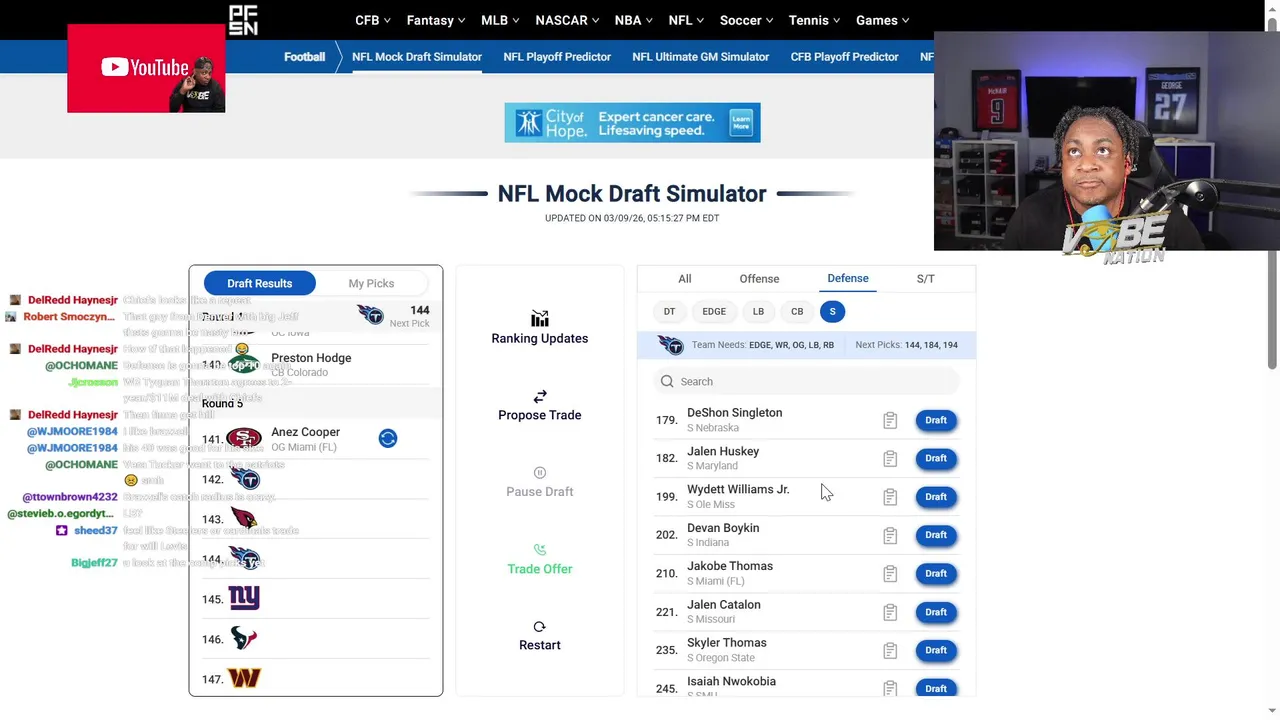Open notes clipboard for Wydett Williams Jr.
Image resolution: width=1280 pixels, height=720 pixels.
click(x=890, y=497)
